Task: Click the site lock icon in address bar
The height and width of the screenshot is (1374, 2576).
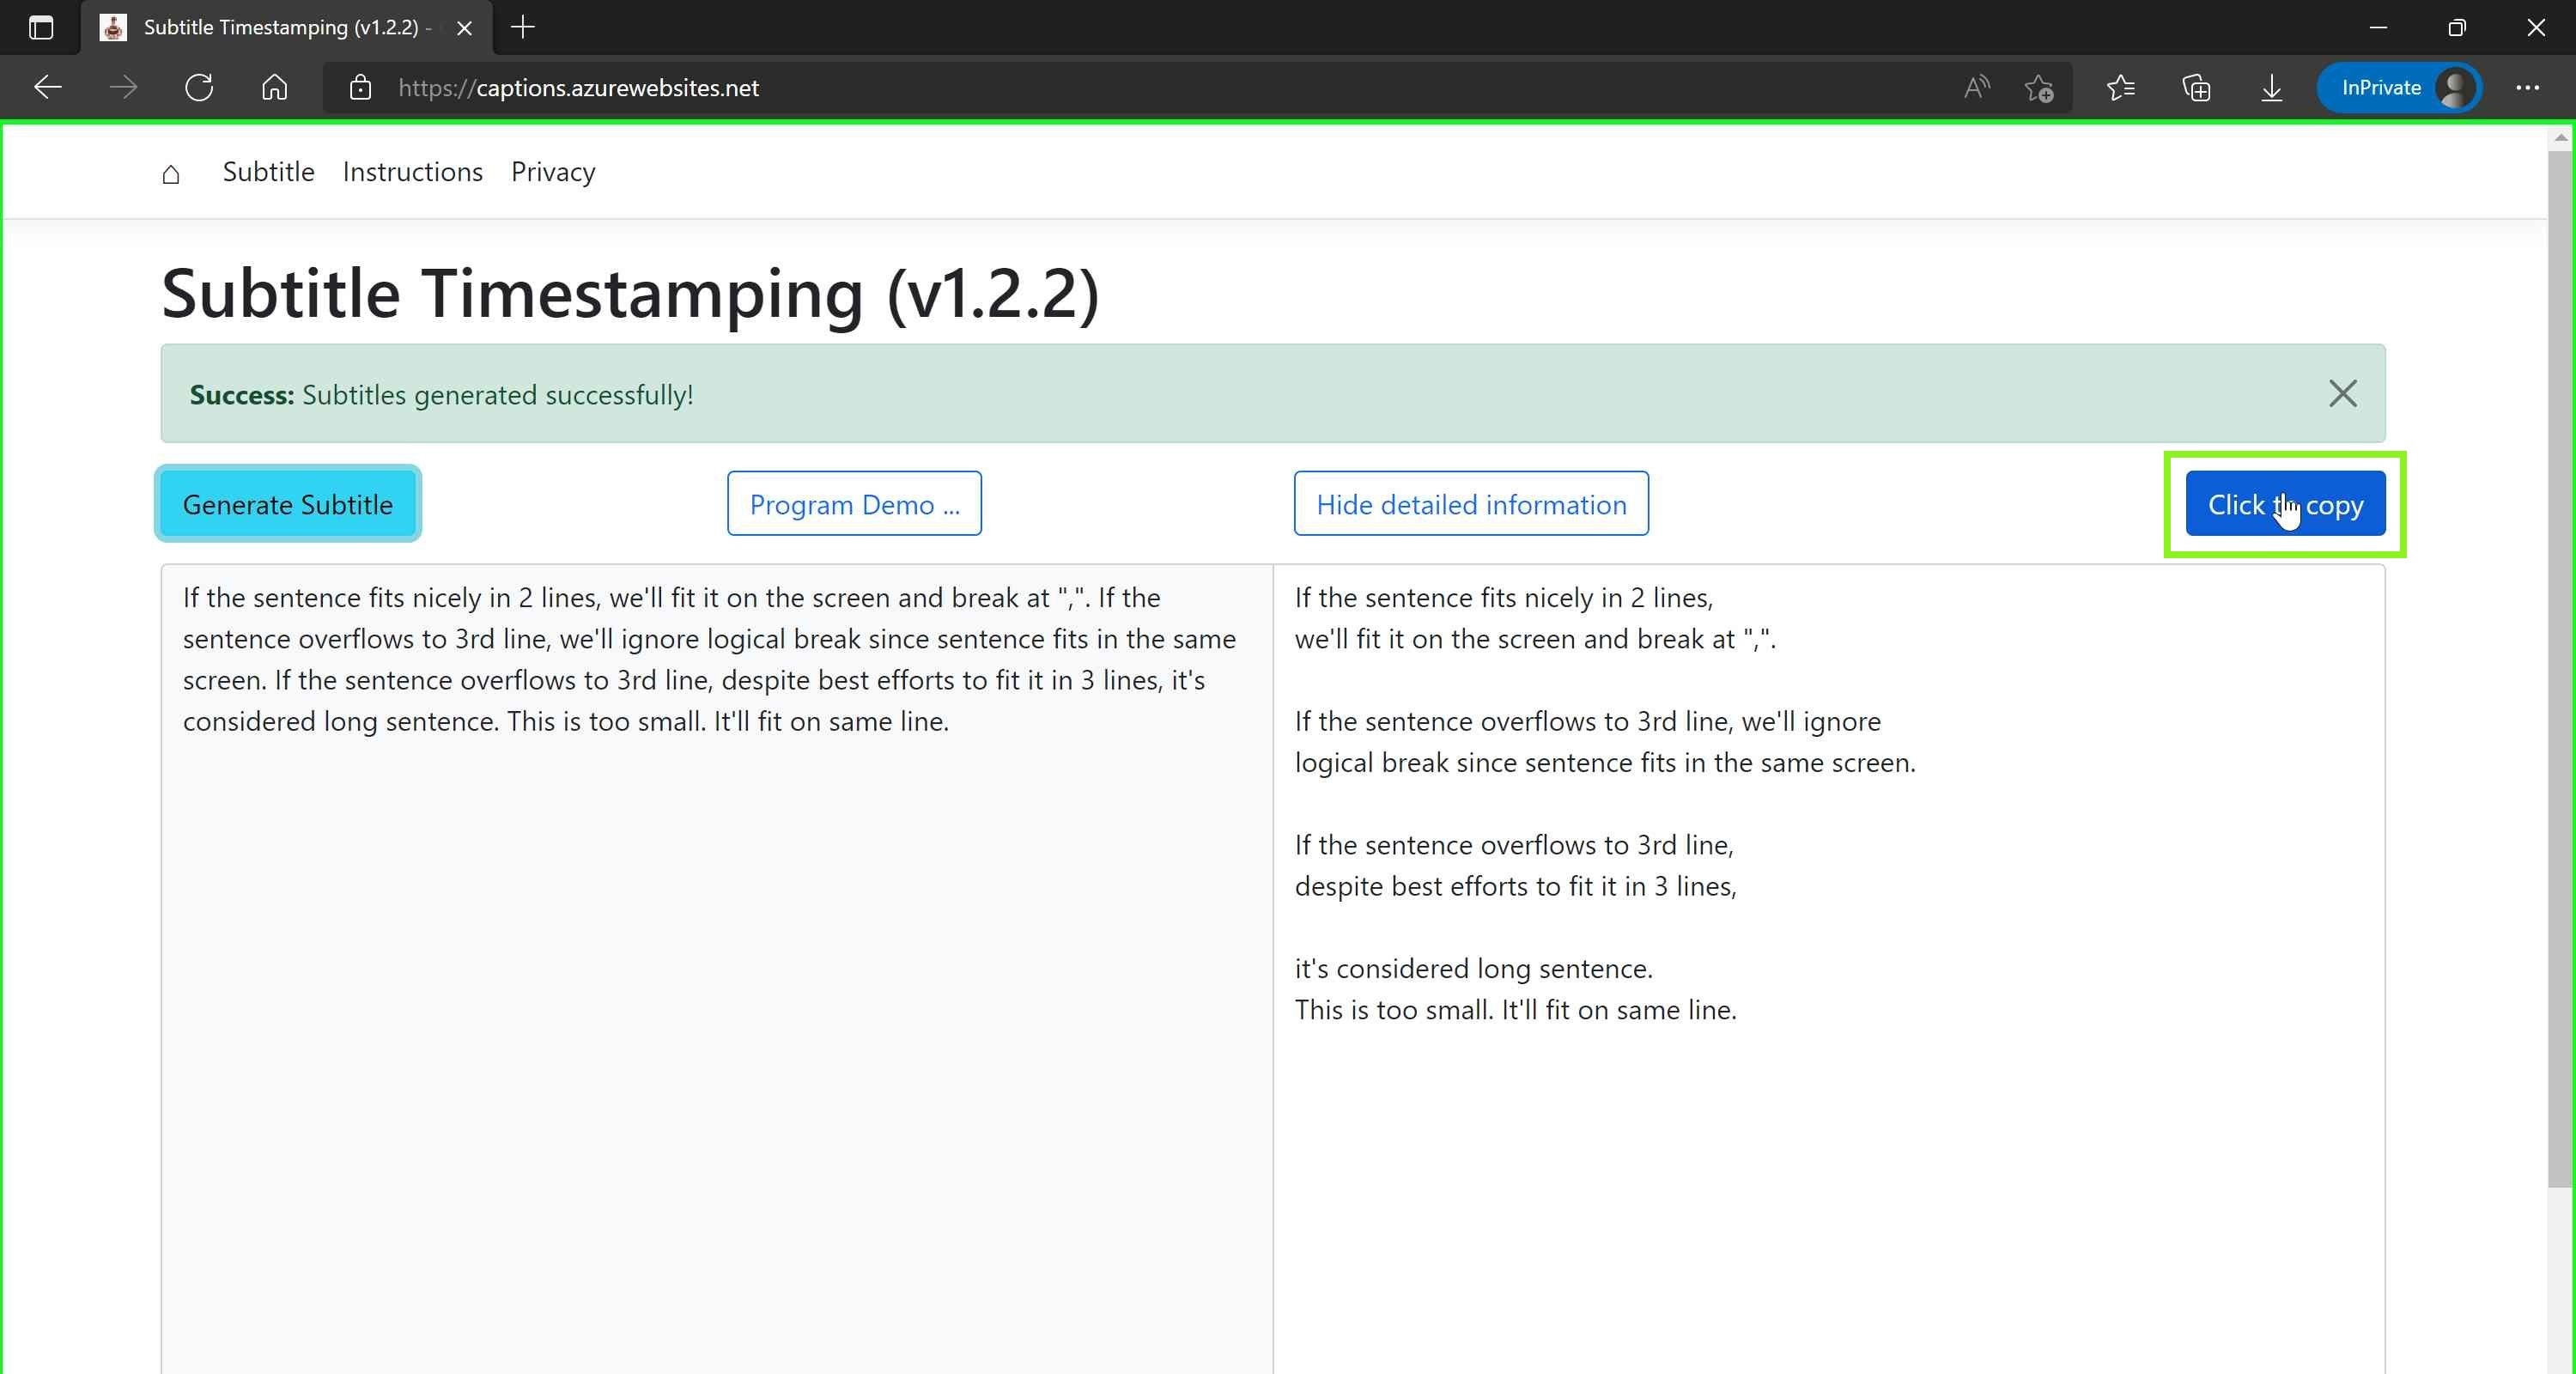Action: [x=360, y=88]
